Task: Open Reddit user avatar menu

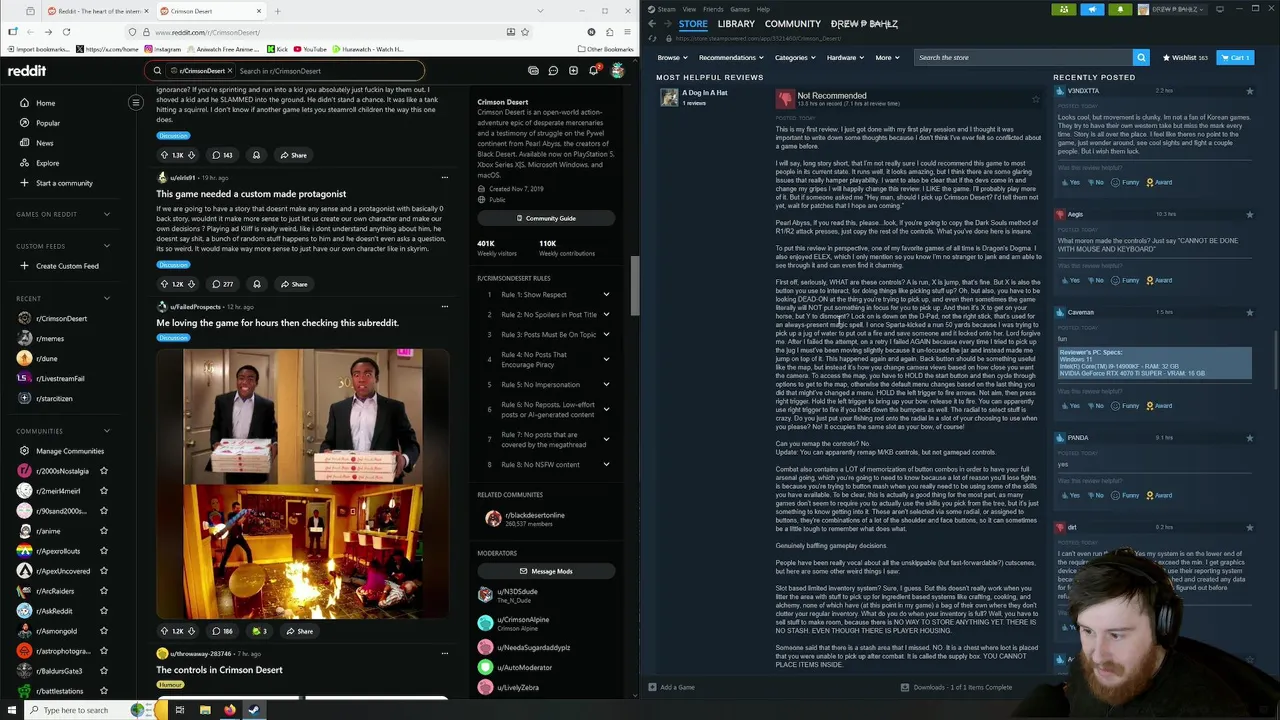Action: click(x=617, y=71)
